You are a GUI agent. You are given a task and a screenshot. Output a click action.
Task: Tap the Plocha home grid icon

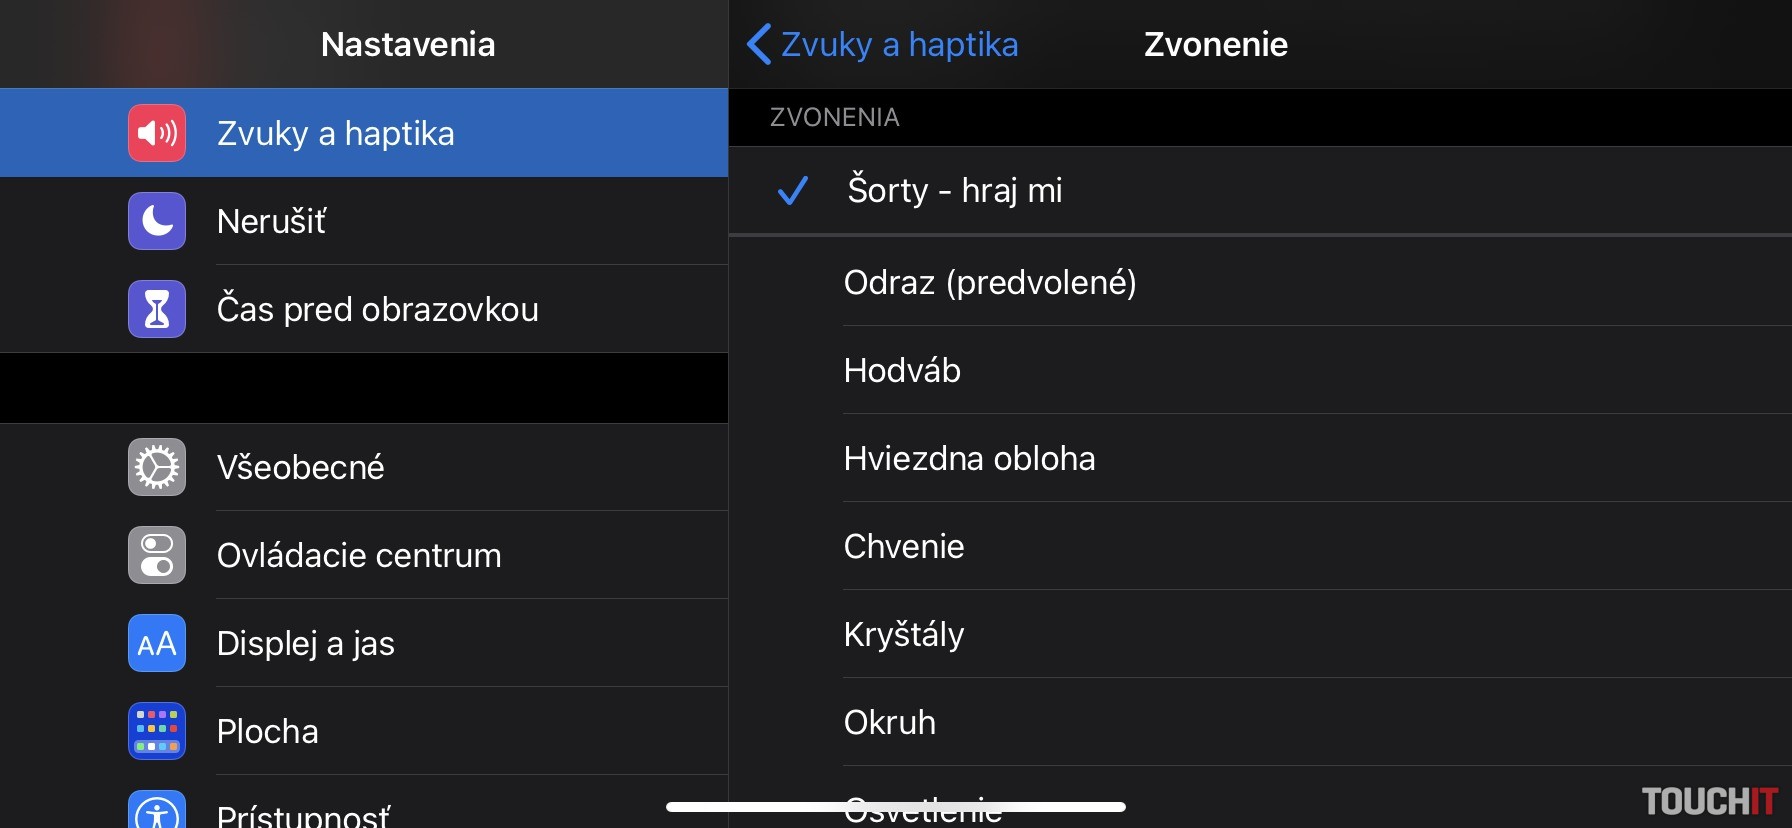pyautogui.click(x=157, y=731)
